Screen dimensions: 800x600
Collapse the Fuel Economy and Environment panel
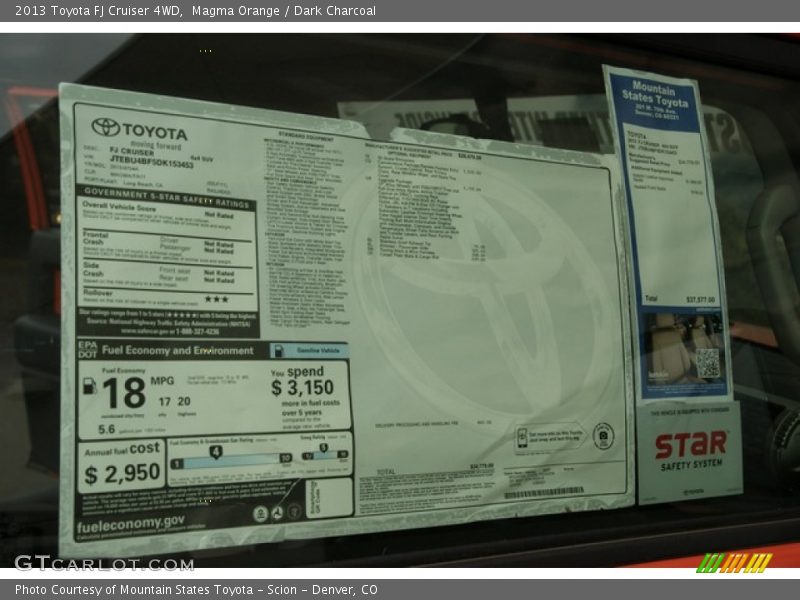[x=178, y=350]
